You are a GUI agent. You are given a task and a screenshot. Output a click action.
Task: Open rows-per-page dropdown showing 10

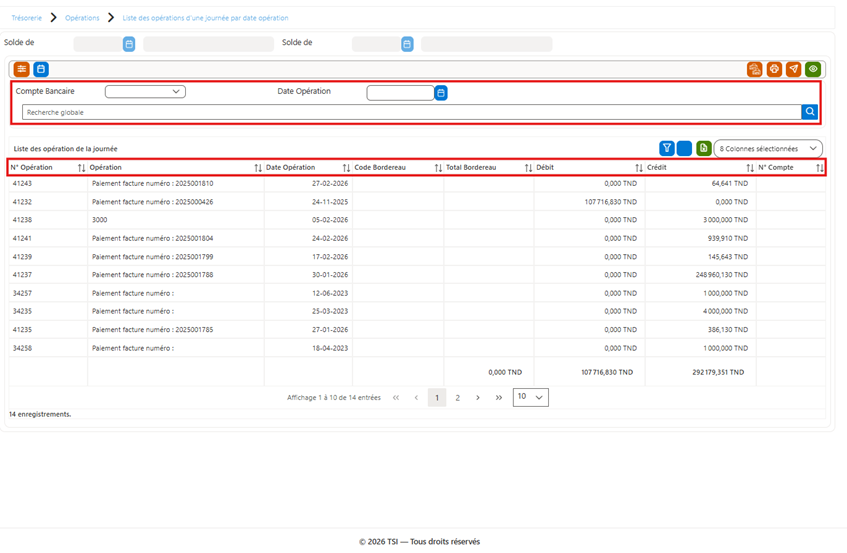[x=530, y=397]
